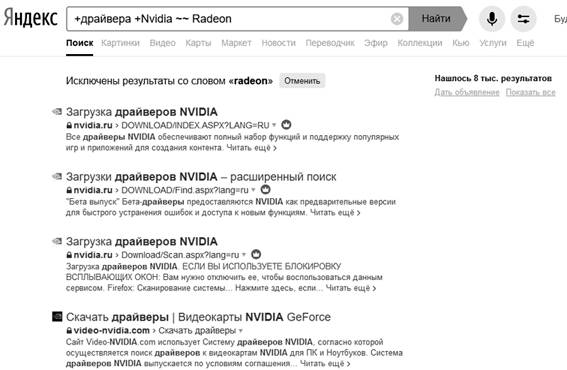
Task: Open the Загрузка драйверов NVIDIA result linking to Download/Scan.aspx
Action: (142, 241)
